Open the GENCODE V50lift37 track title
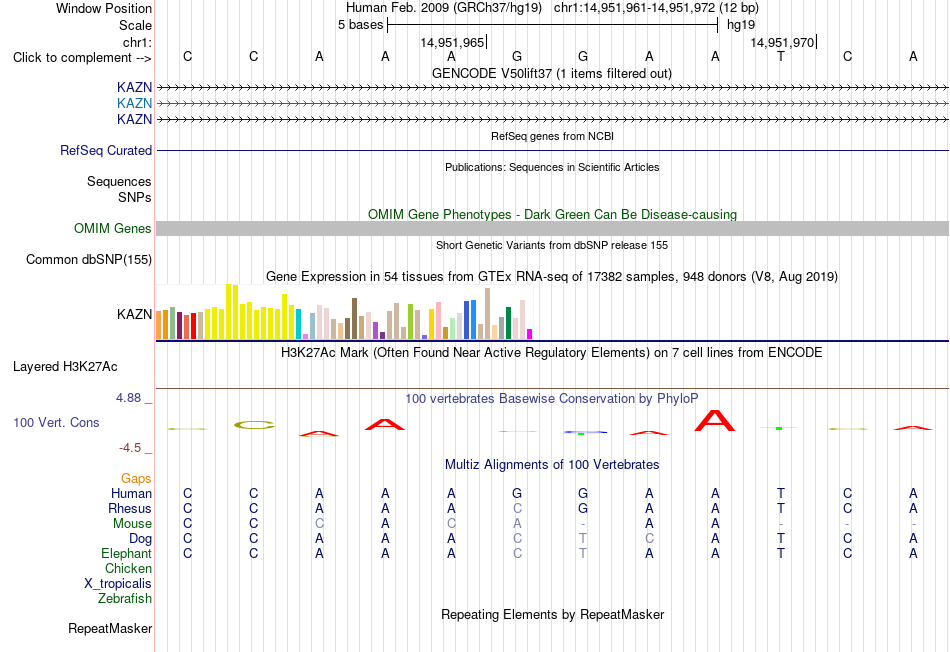This screenshot has height=652, width=950. coord(552,73)
